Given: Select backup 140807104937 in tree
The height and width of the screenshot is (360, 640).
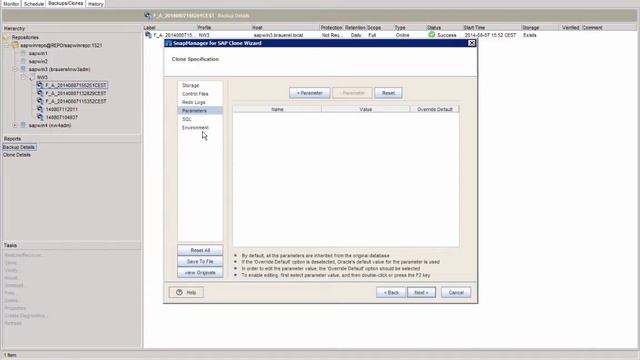Looking at the screenshot, I should point(62,117).
